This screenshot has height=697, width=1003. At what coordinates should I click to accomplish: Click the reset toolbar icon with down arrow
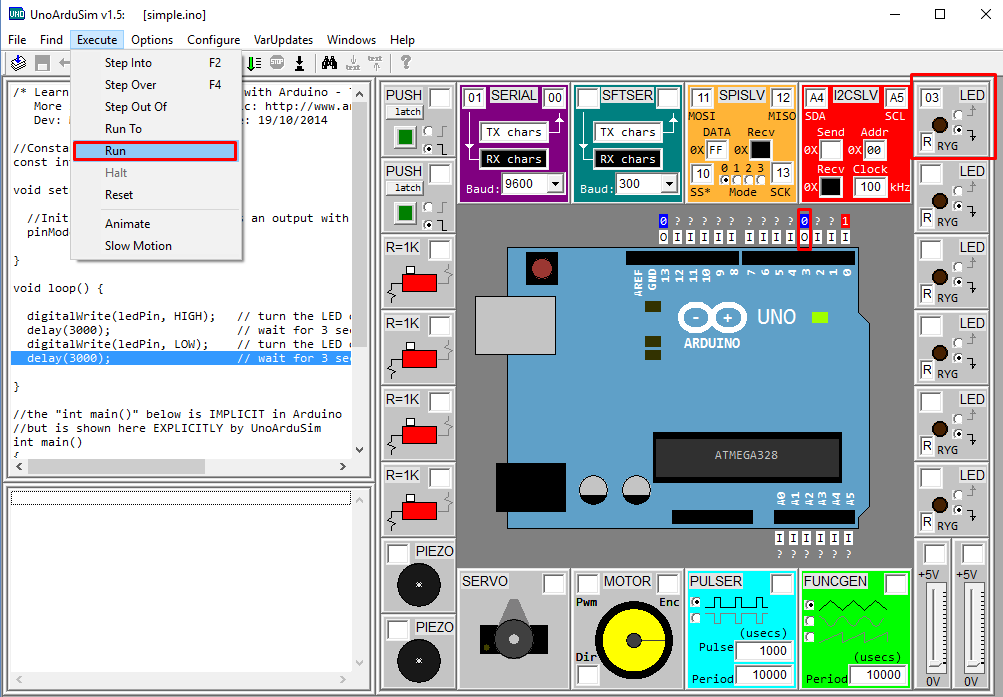click(x=299, y=63)
